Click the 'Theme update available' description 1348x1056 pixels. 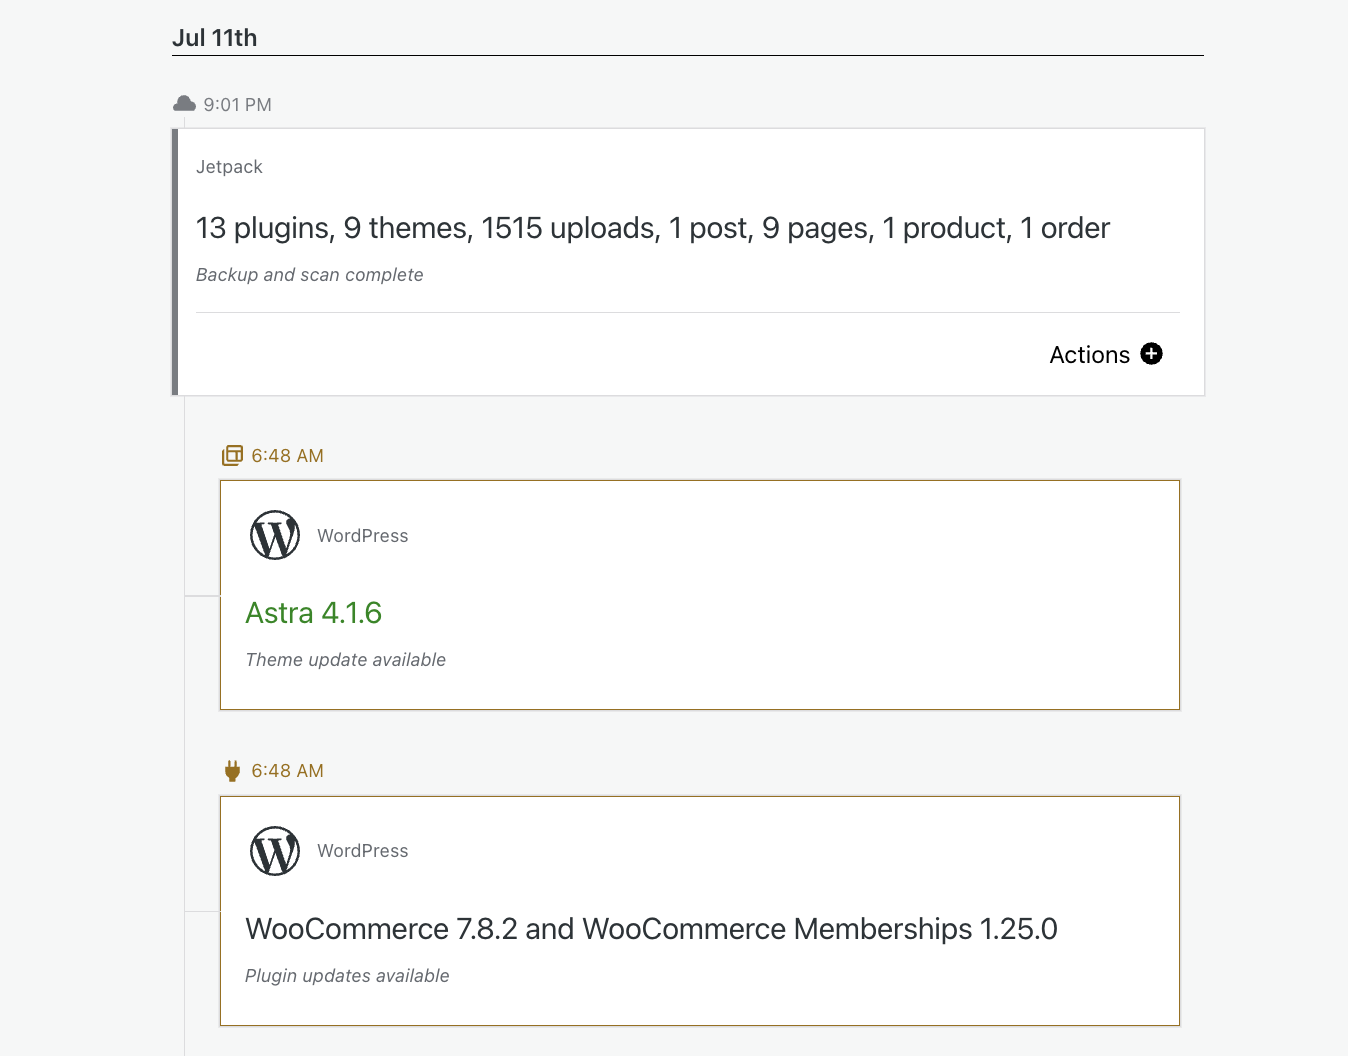(345, 660)
